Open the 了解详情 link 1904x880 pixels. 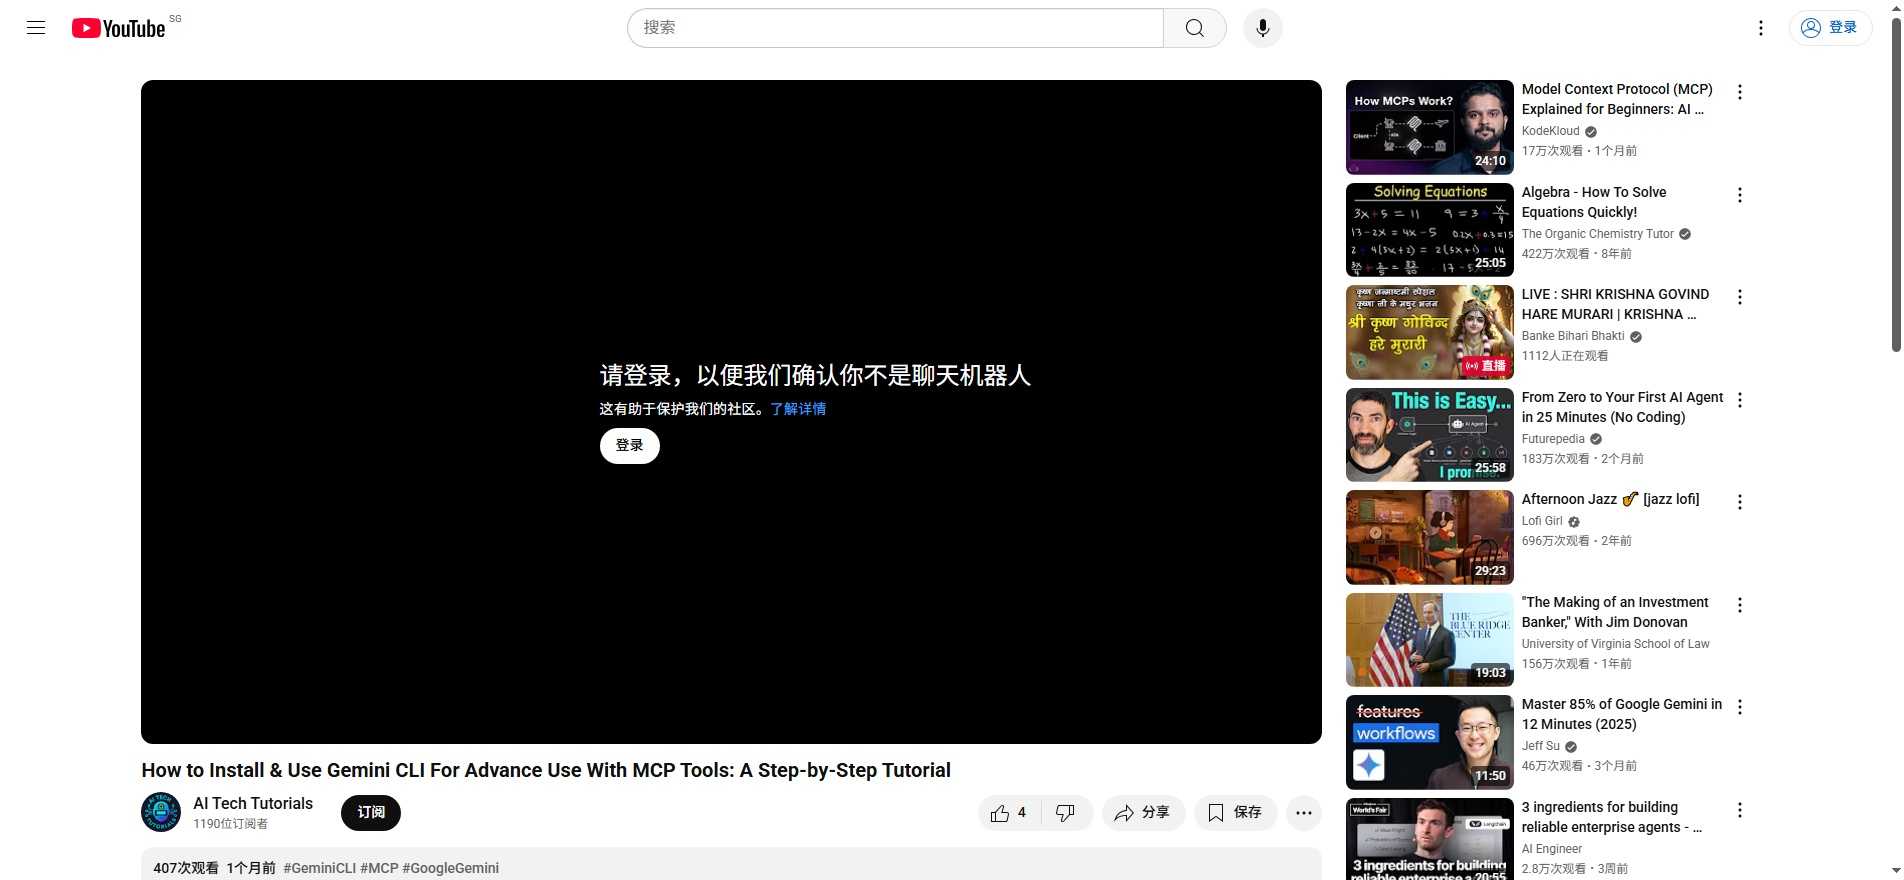798,409
